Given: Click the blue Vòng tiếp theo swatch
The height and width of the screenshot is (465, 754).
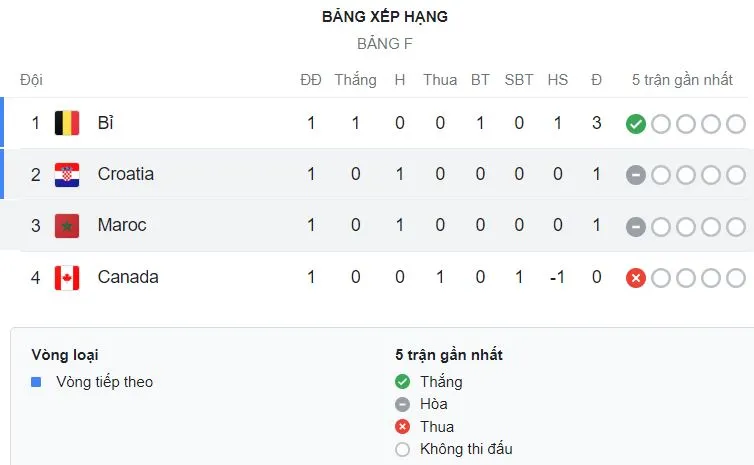Looking at the screenshot, I should pos(37,381).
